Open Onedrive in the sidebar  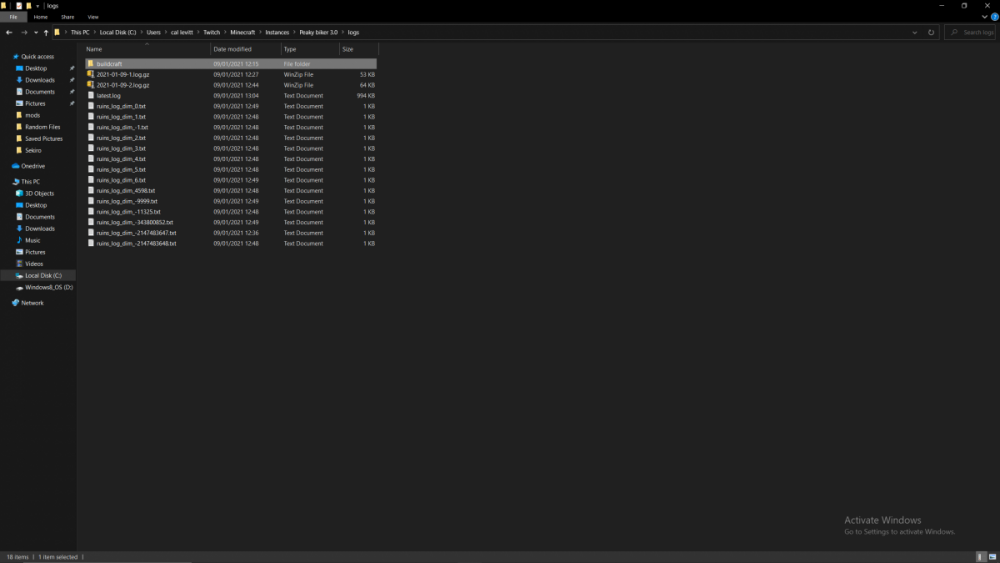coord(33,166)
